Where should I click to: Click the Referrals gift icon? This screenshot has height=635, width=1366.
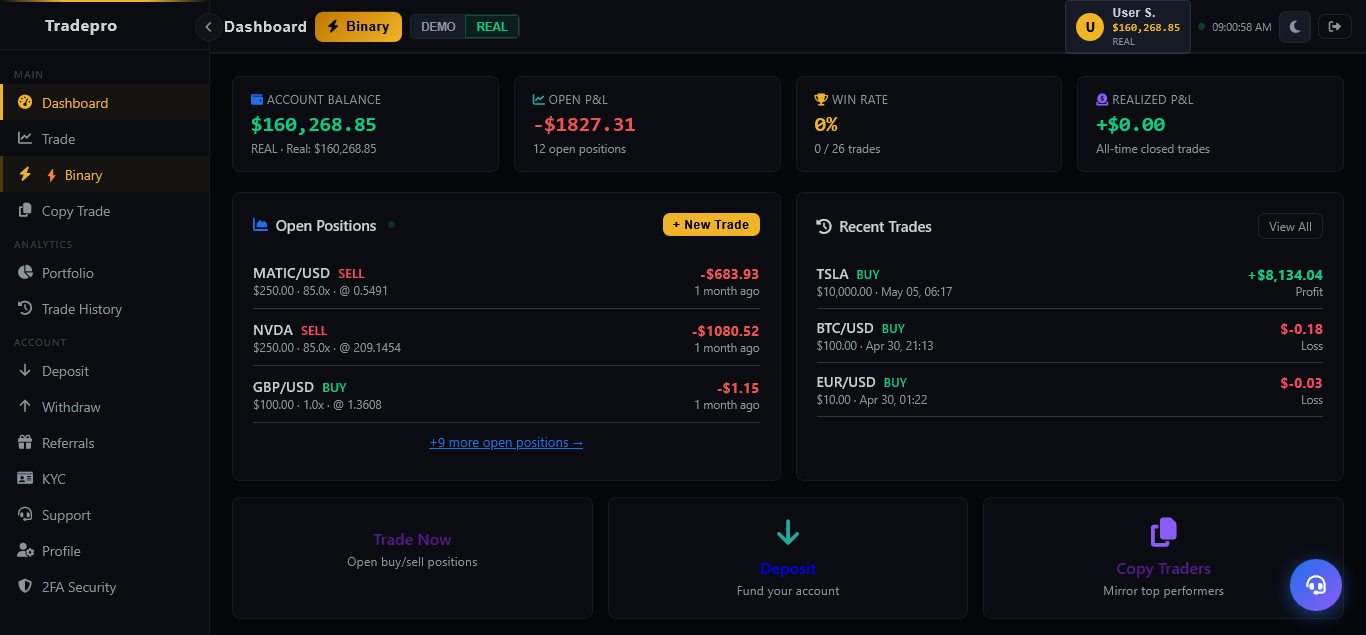(25, 442)
